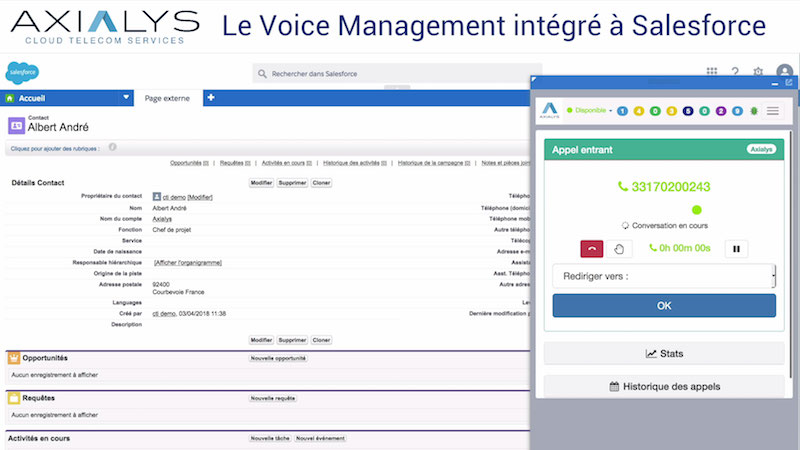Click the Salesforce cloud logo

coord(22,72)
